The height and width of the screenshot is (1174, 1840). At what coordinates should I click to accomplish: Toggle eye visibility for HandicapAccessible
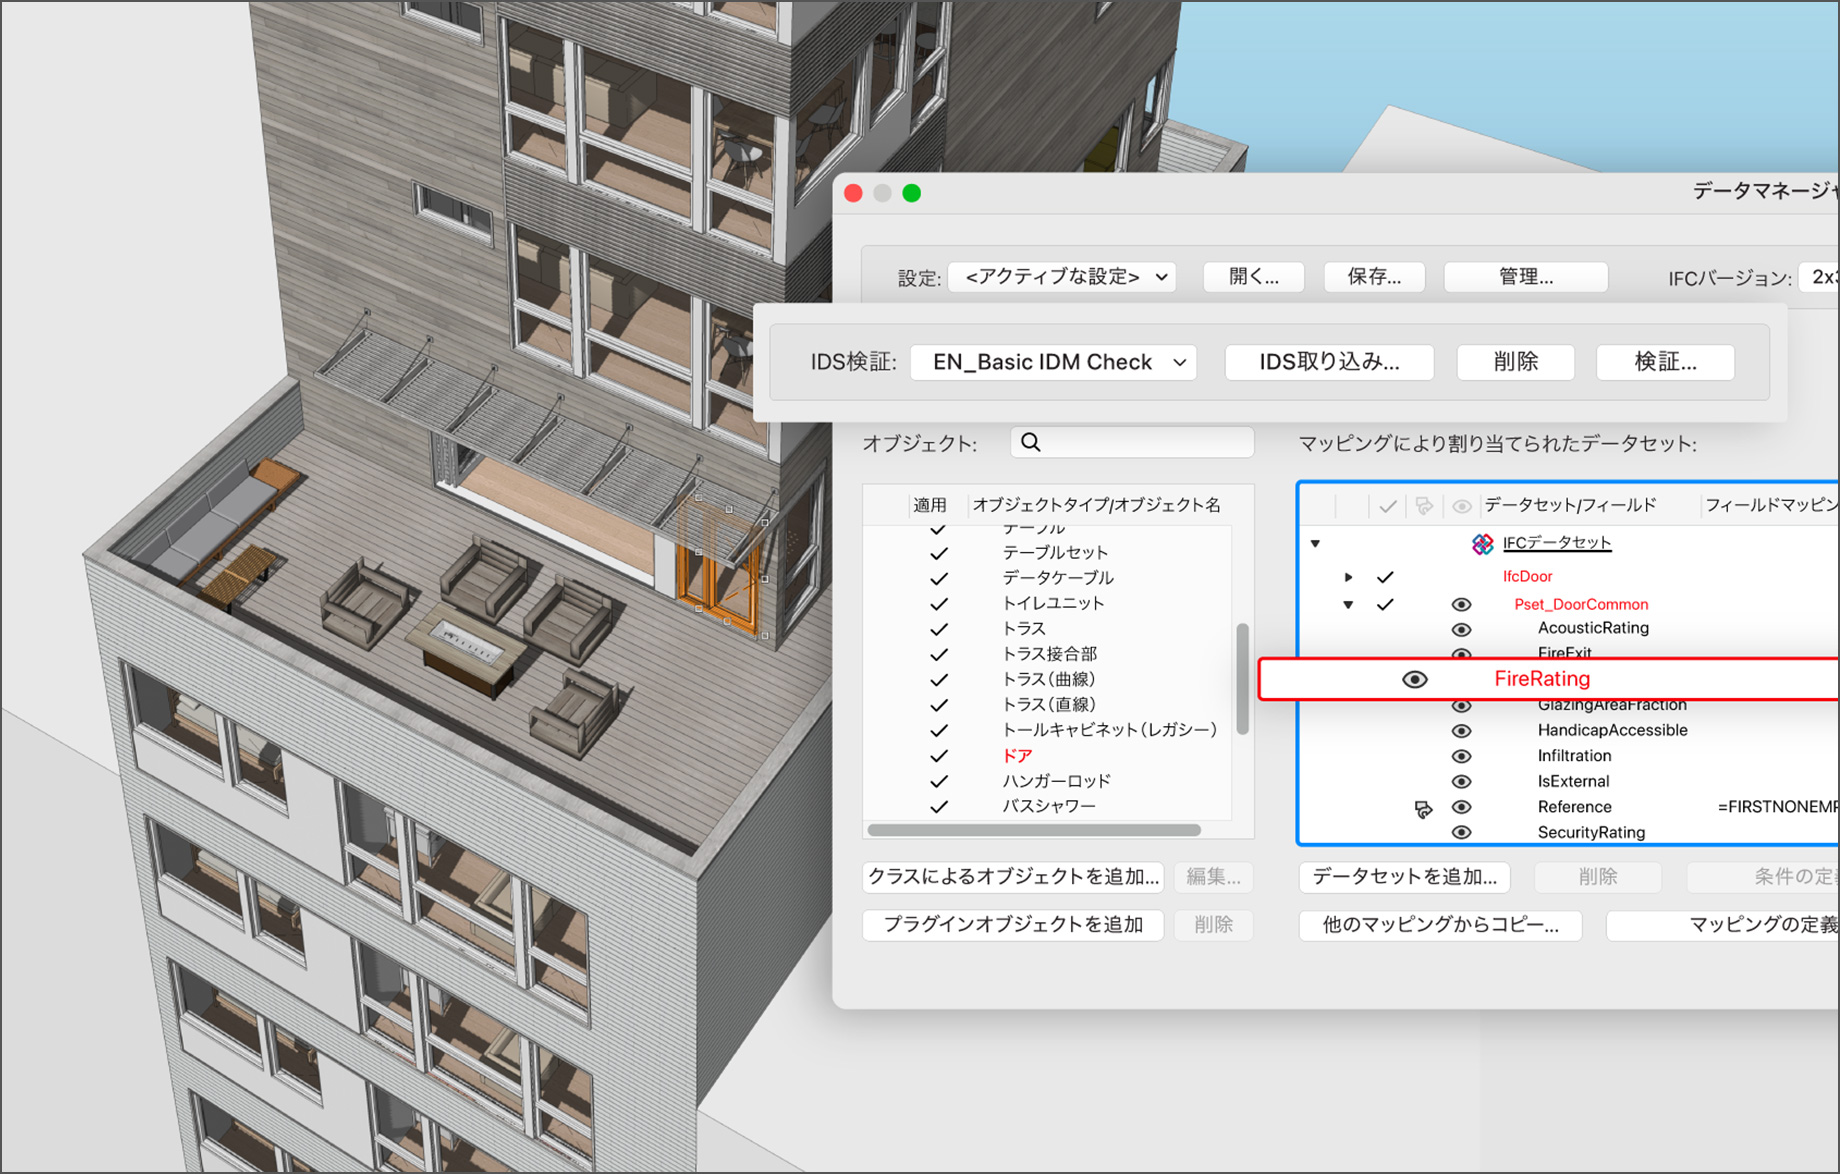coord(1461,731)
